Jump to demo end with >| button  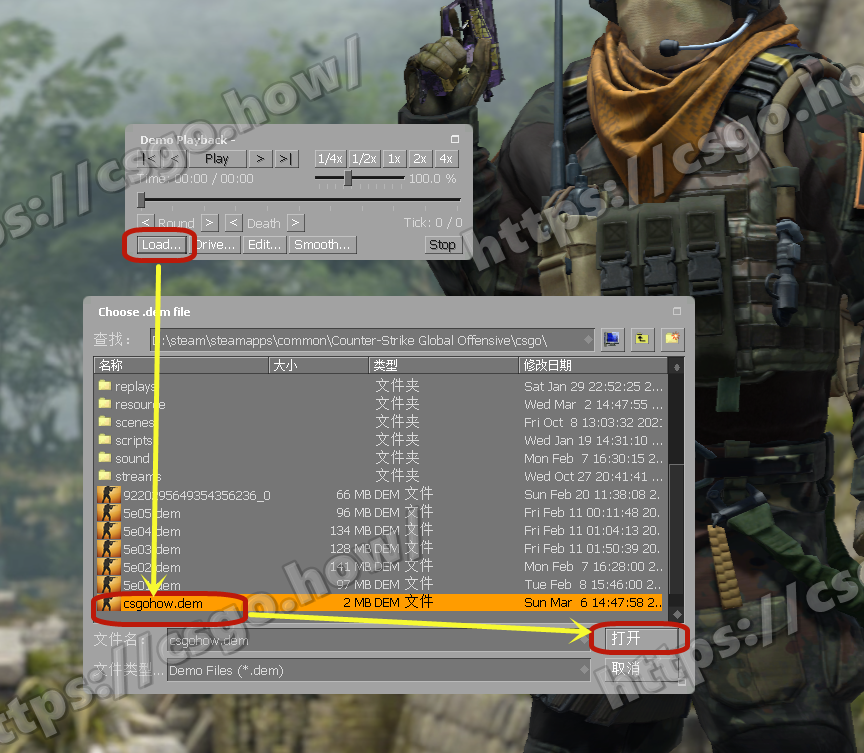tap(285, 159)
